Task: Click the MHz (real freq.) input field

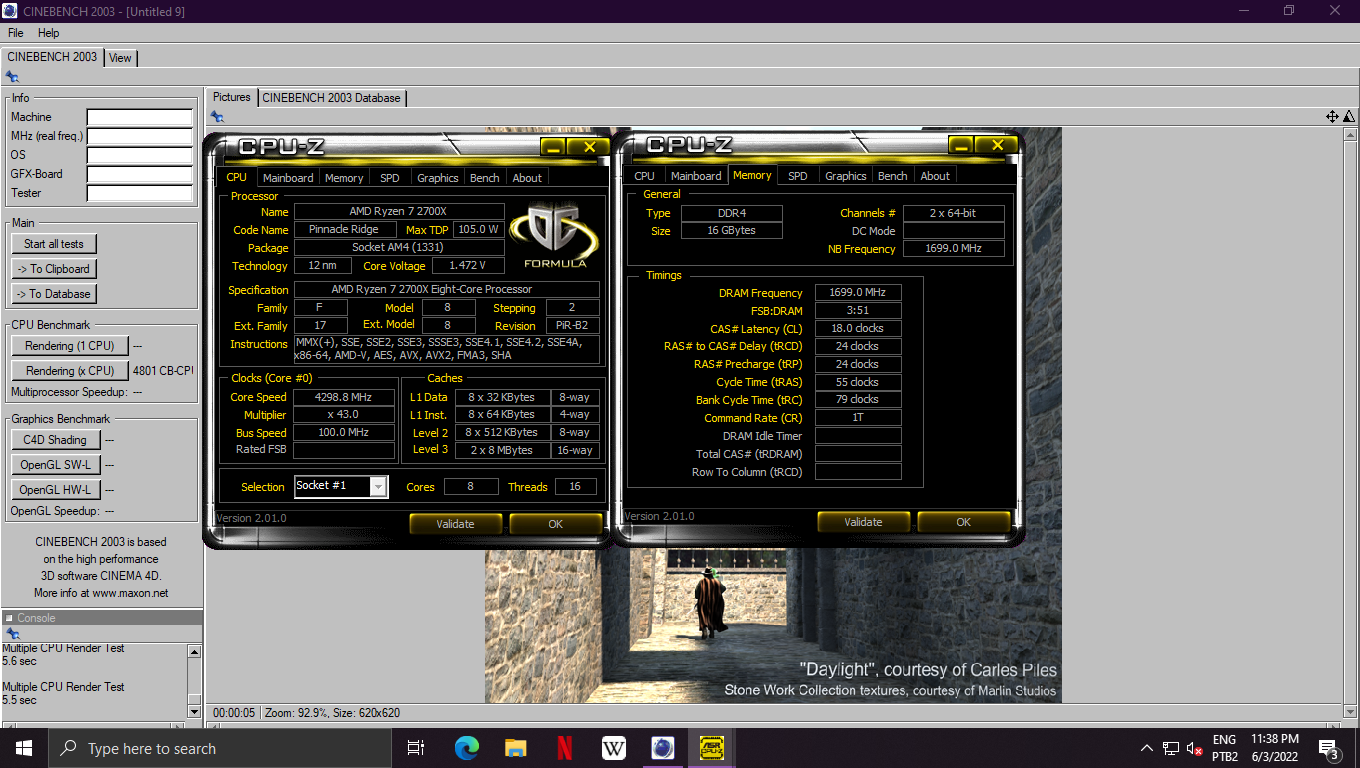Action: (139, 136)
